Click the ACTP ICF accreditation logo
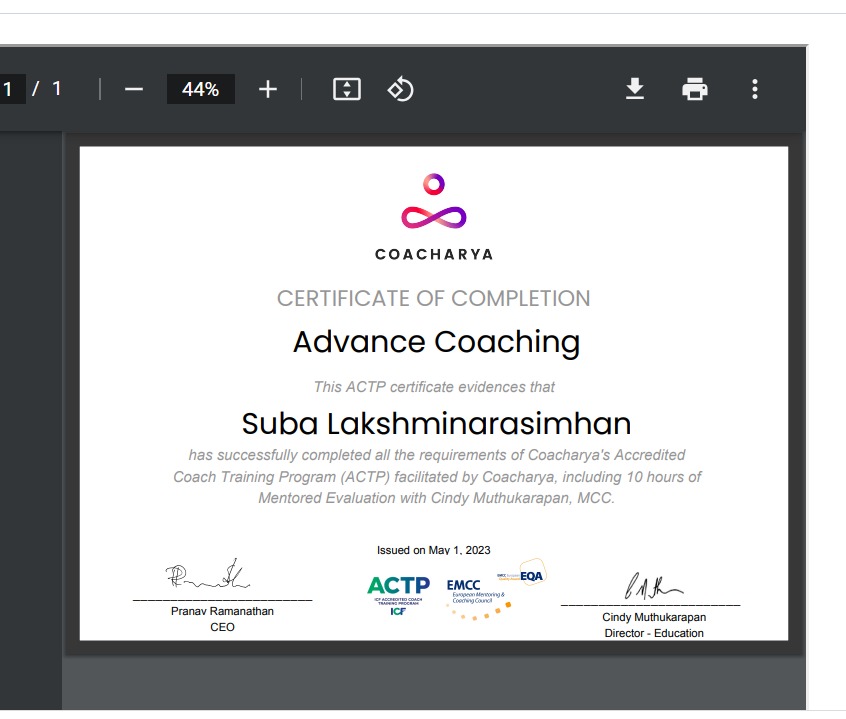This screenshot has height=719, width=846. [398, 594]
